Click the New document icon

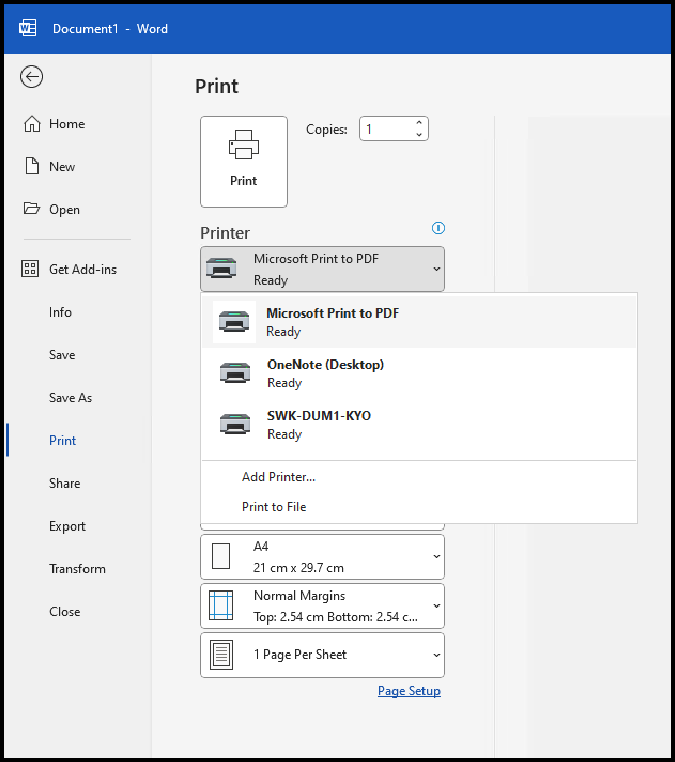[x=31, y=167]
